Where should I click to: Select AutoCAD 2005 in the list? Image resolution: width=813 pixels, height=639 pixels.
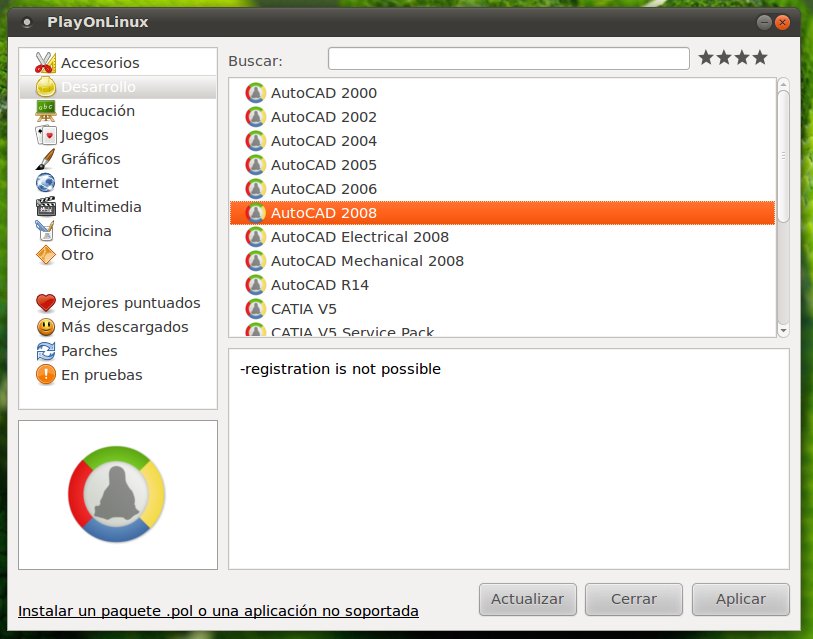(502, 165)
